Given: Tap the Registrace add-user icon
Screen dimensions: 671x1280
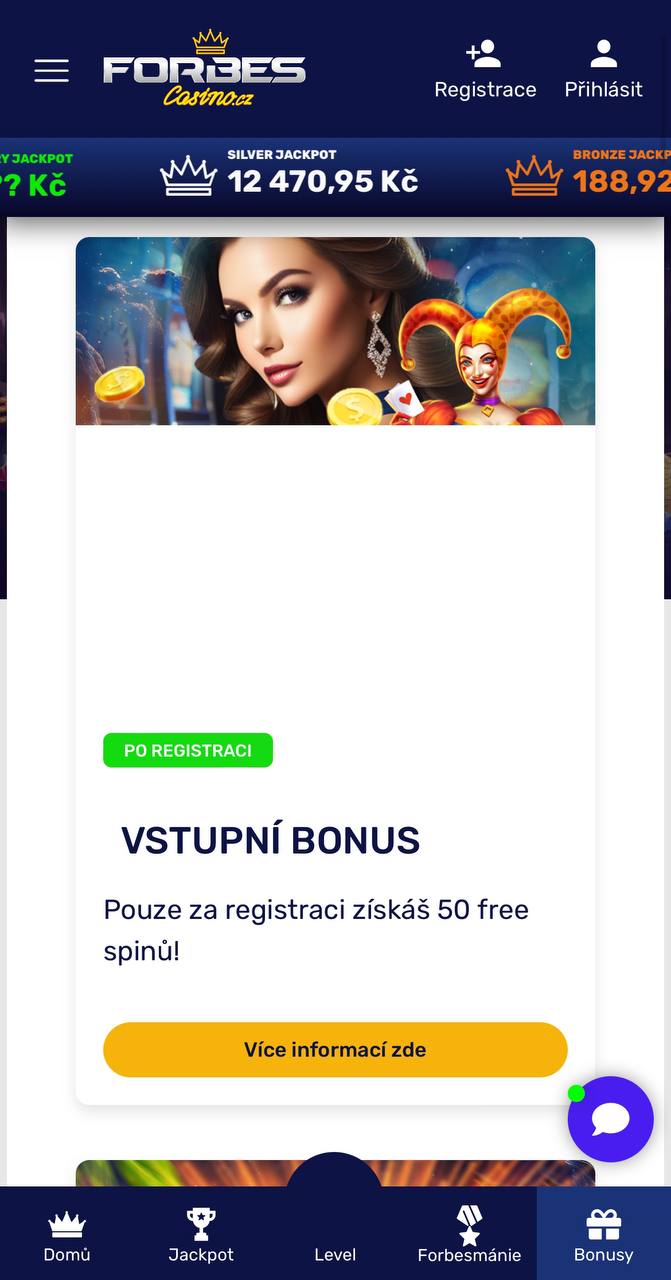Looking at the screenshot, I should click(x=484, y=53).
